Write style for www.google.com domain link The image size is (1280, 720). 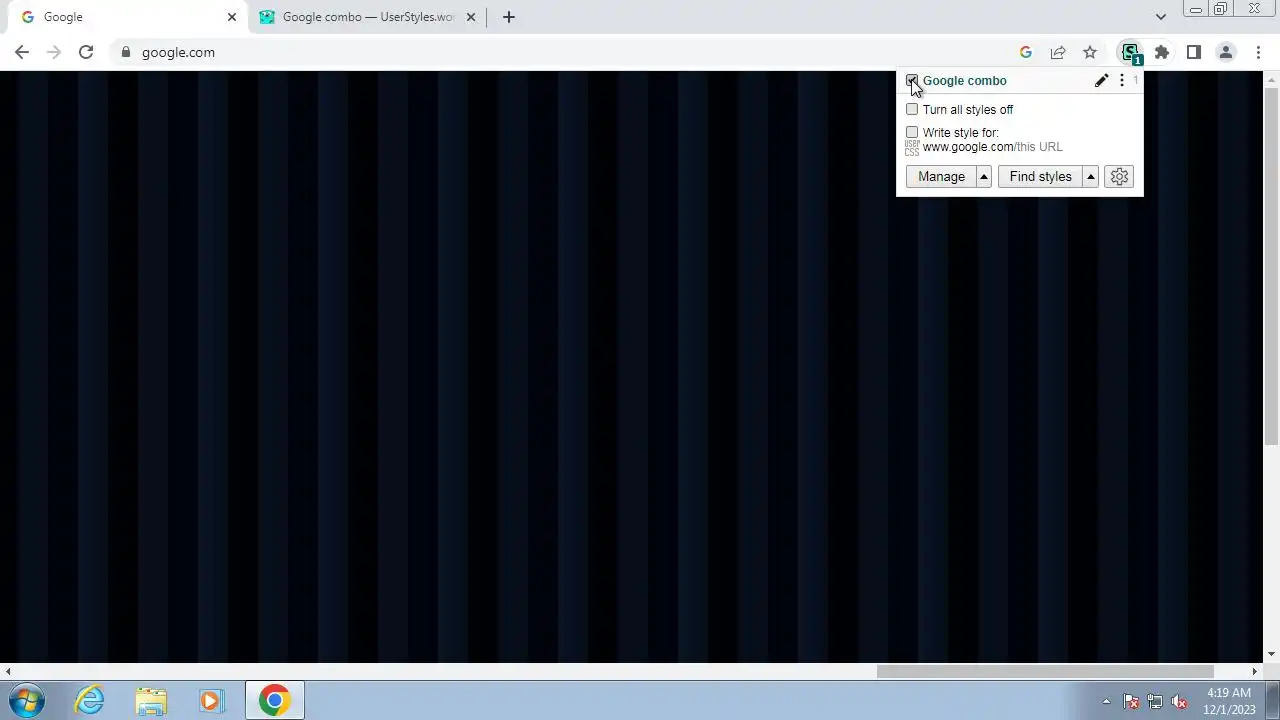[x=968, y=147]
